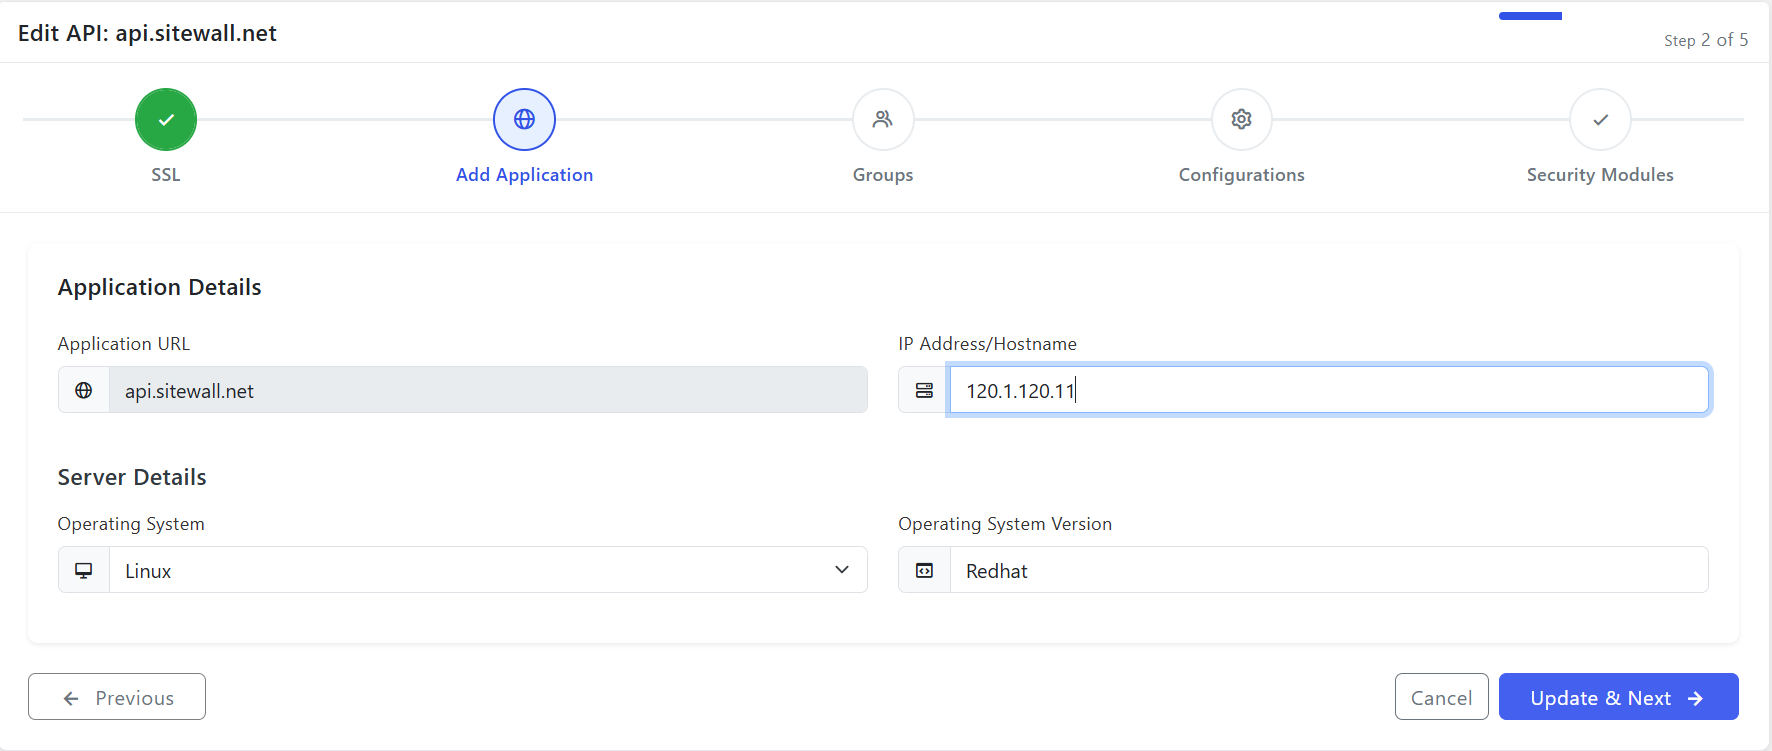Click globe icon beside Application URL field
This screenshot has height=751, width=1772.
(84, 390)
